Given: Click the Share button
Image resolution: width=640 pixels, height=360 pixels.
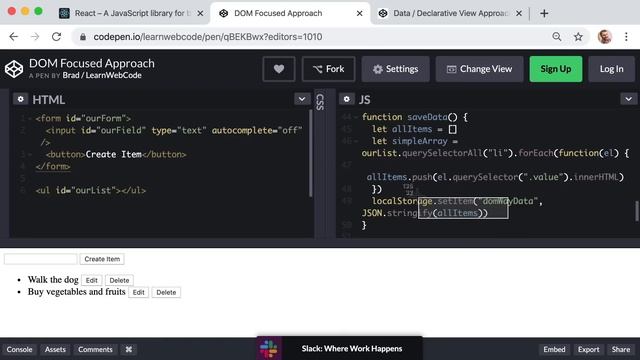Looking at the screenshot, I should click(x=621, y=349).
